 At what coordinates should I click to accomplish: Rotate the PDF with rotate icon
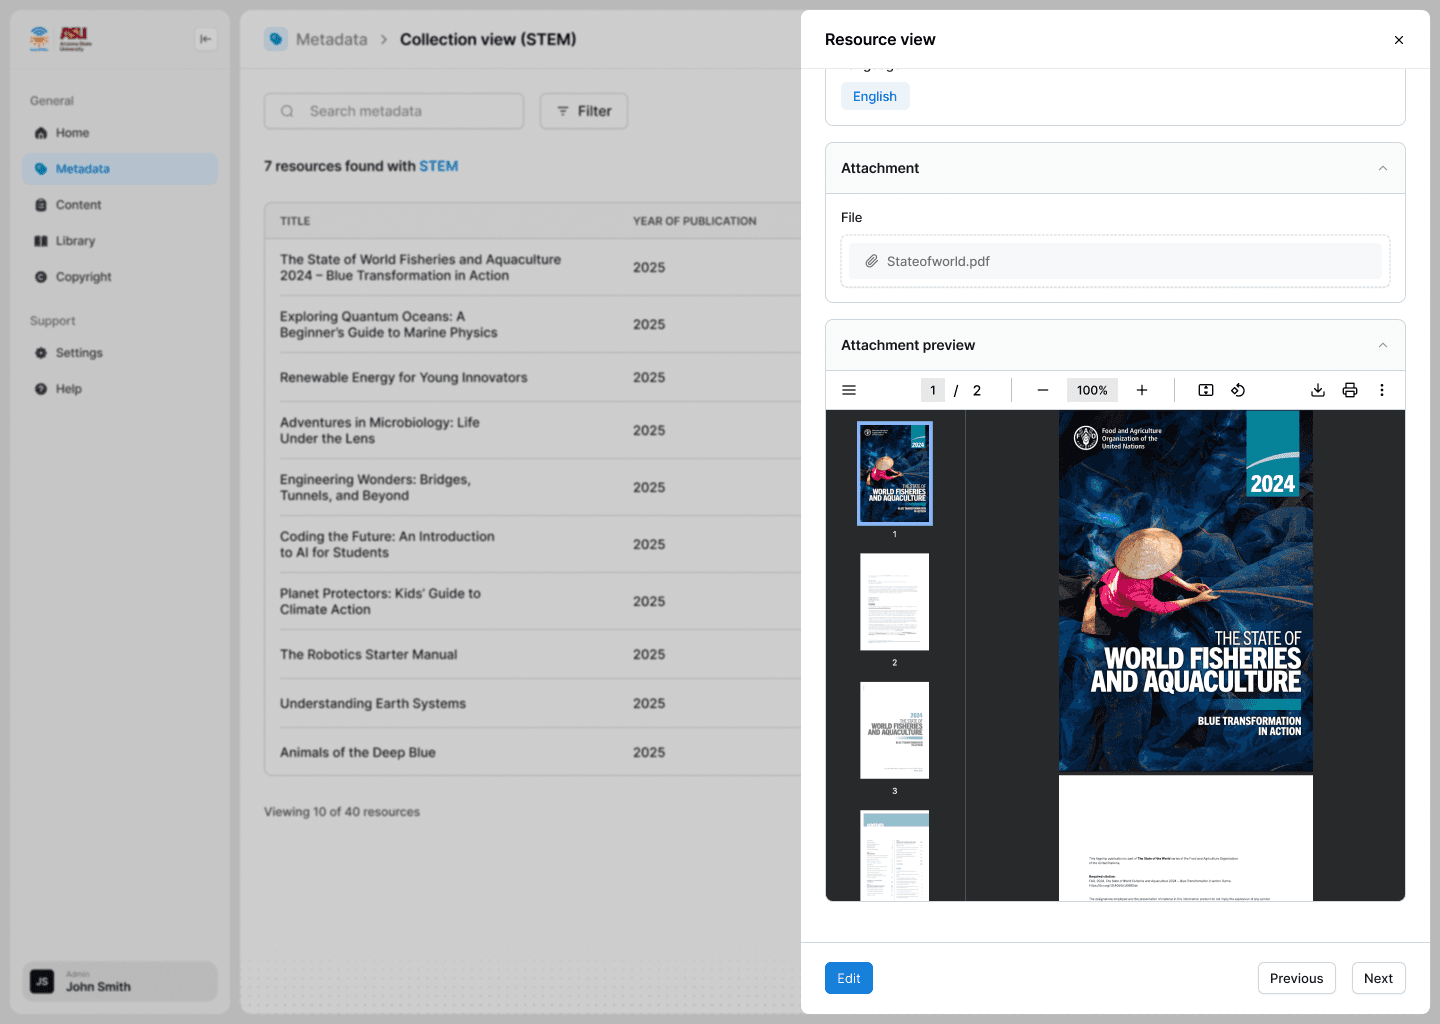coord(1238,390)
